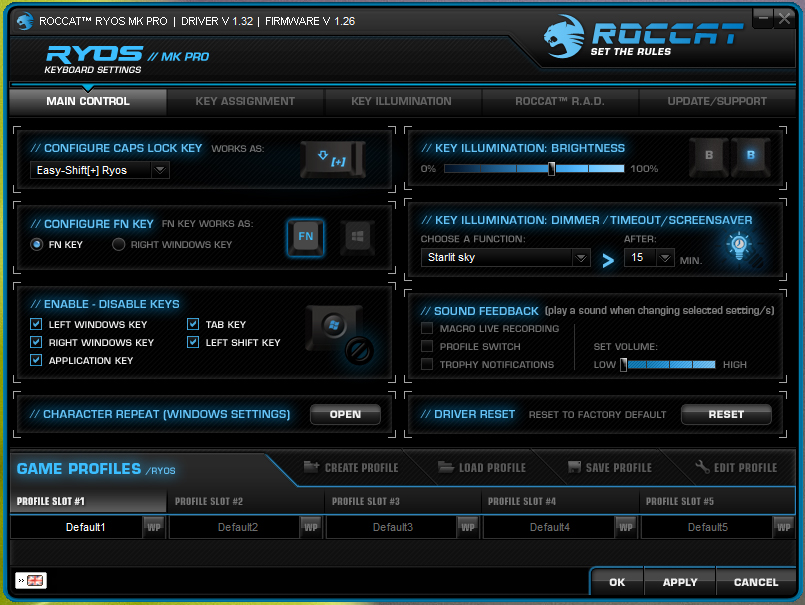805x605 pixels.
Task: Open the Caps Lock key function dropdown
Action: [x=100, y=170]
